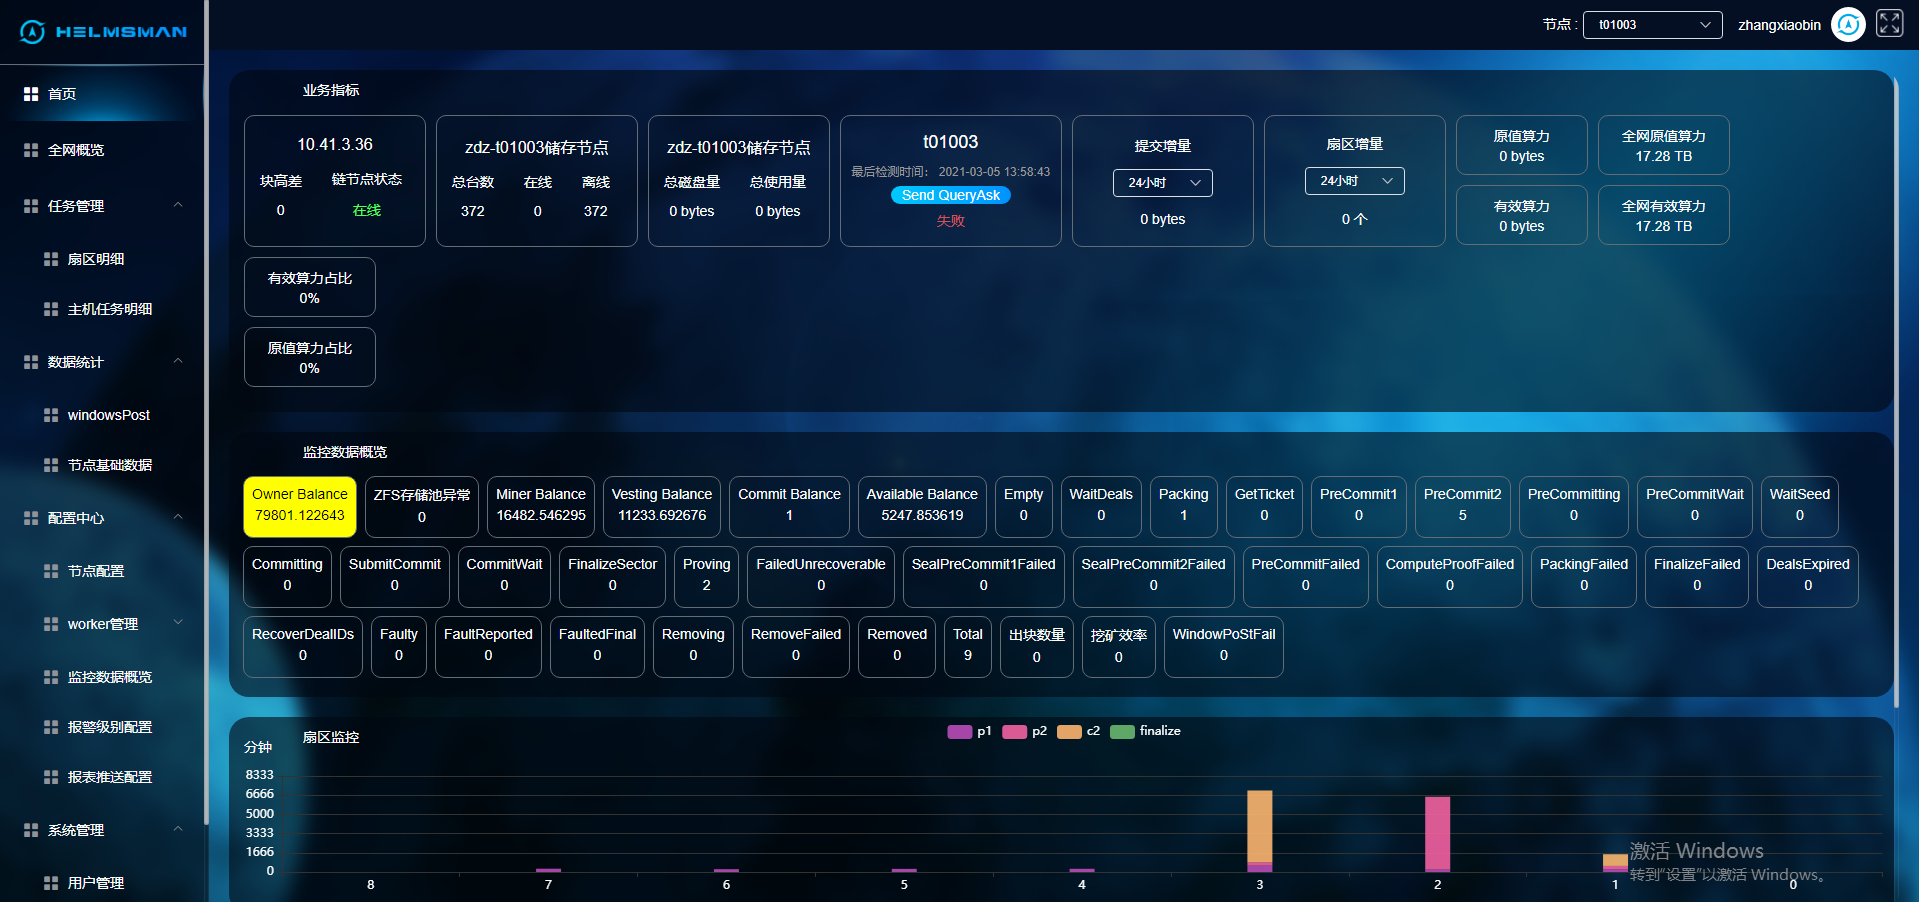Click the icon next to 用户管理
Screen dimensions: 1919x902
click(51, 883)
